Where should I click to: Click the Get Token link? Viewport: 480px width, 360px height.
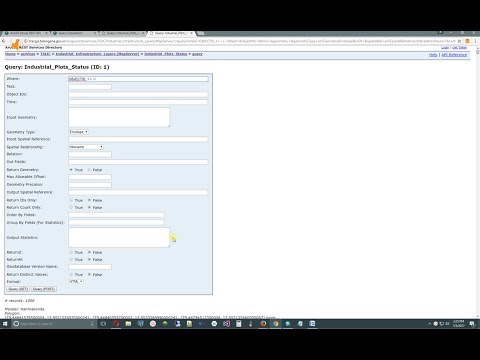coord(460,48)
